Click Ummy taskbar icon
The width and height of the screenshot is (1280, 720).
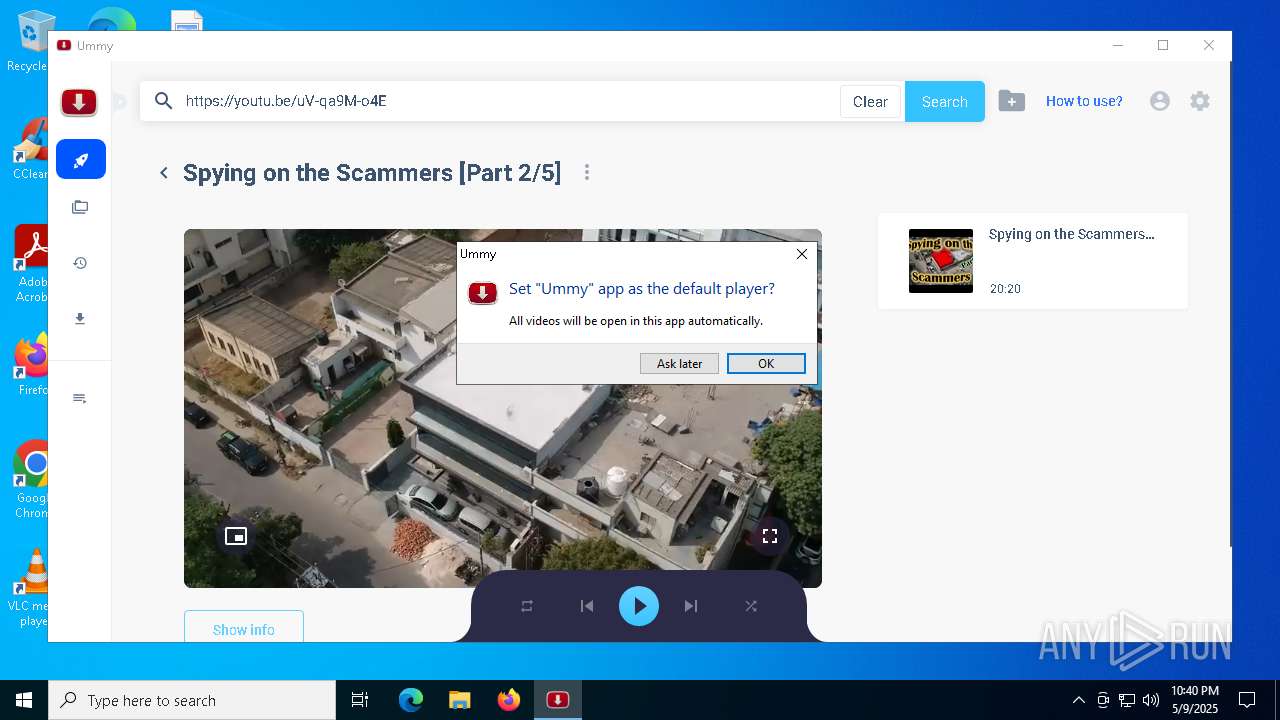click(x=557, y=700)
